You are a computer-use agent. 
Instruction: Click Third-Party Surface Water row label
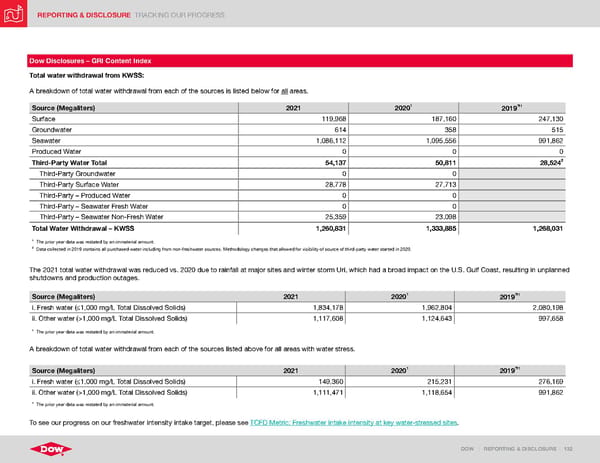(x=79, y=184)
